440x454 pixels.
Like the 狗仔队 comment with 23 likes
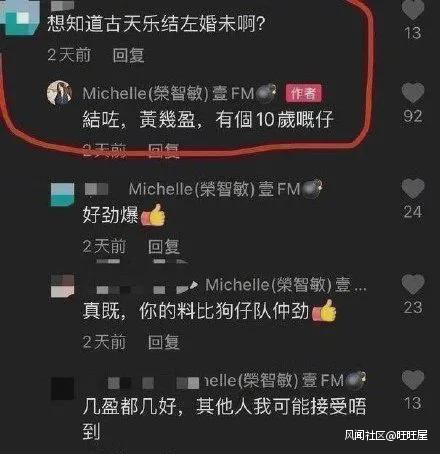(413, 284)
